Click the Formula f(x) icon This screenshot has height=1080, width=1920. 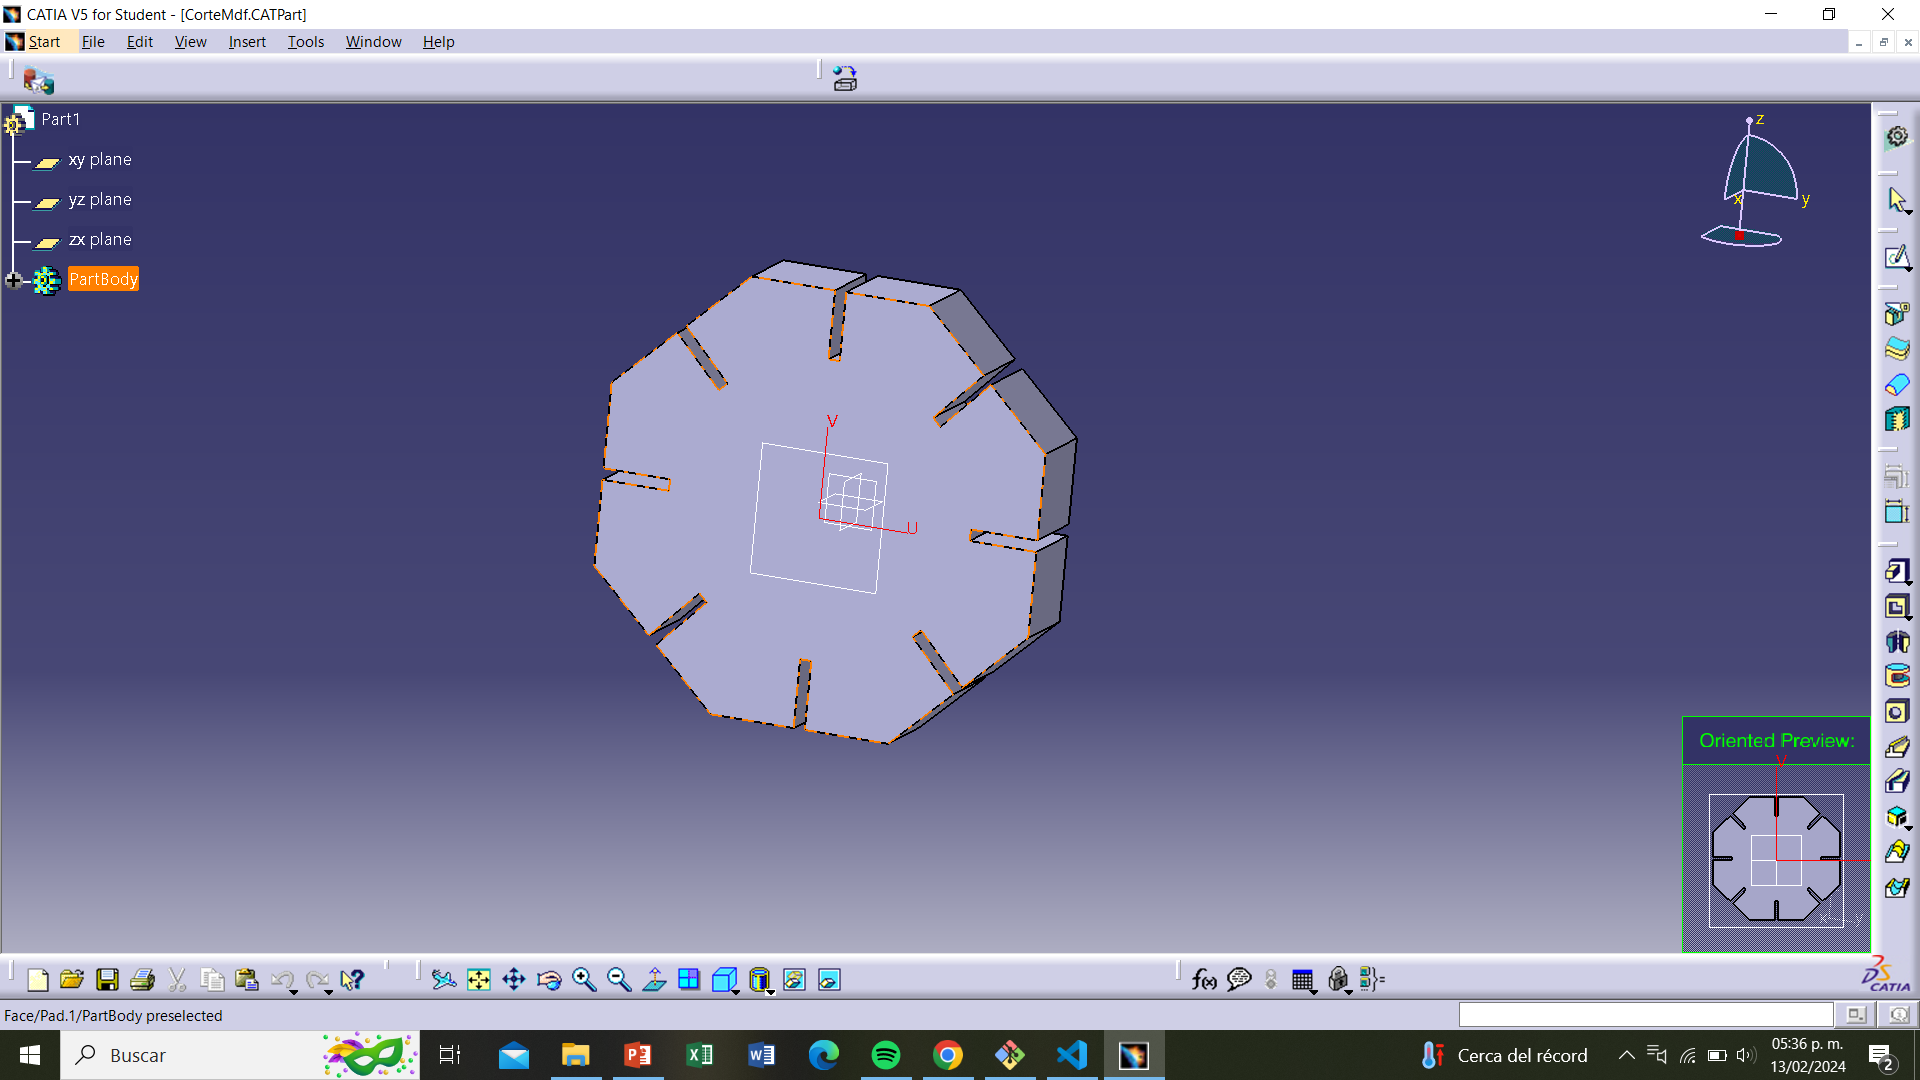pos(1204,980)
